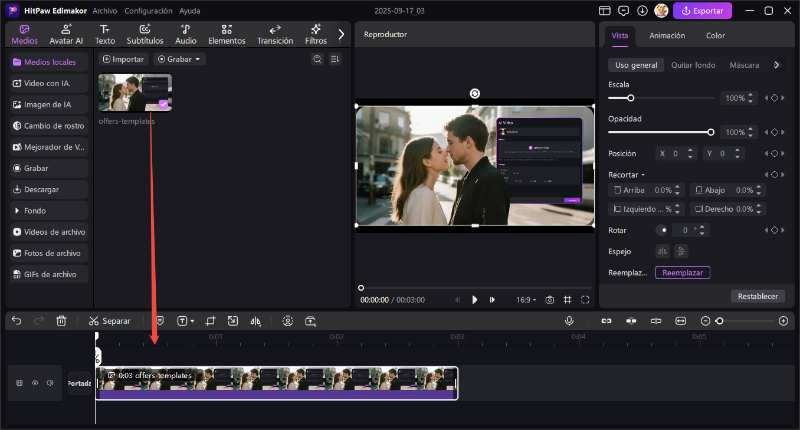Image resolution: width=800 pixels, height=430 pixels.
Task: Take a snapshot of the preview
Action: [x=549, y=300]
